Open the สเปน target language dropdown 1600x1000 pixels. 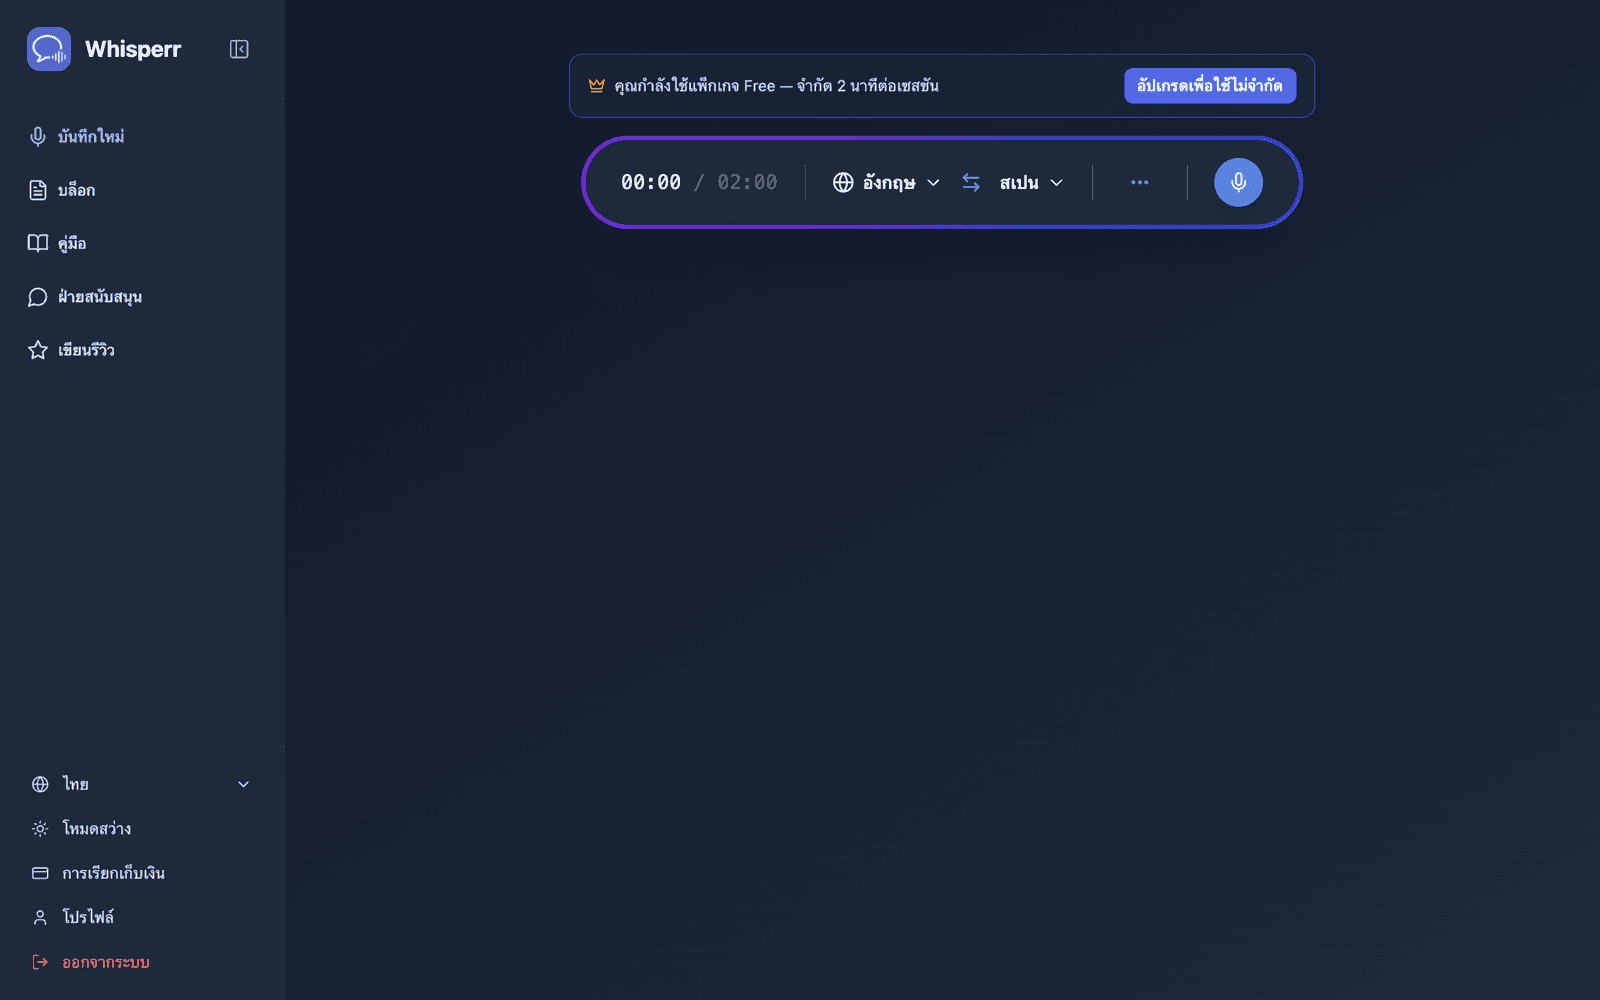click(x=1031, y=182)
